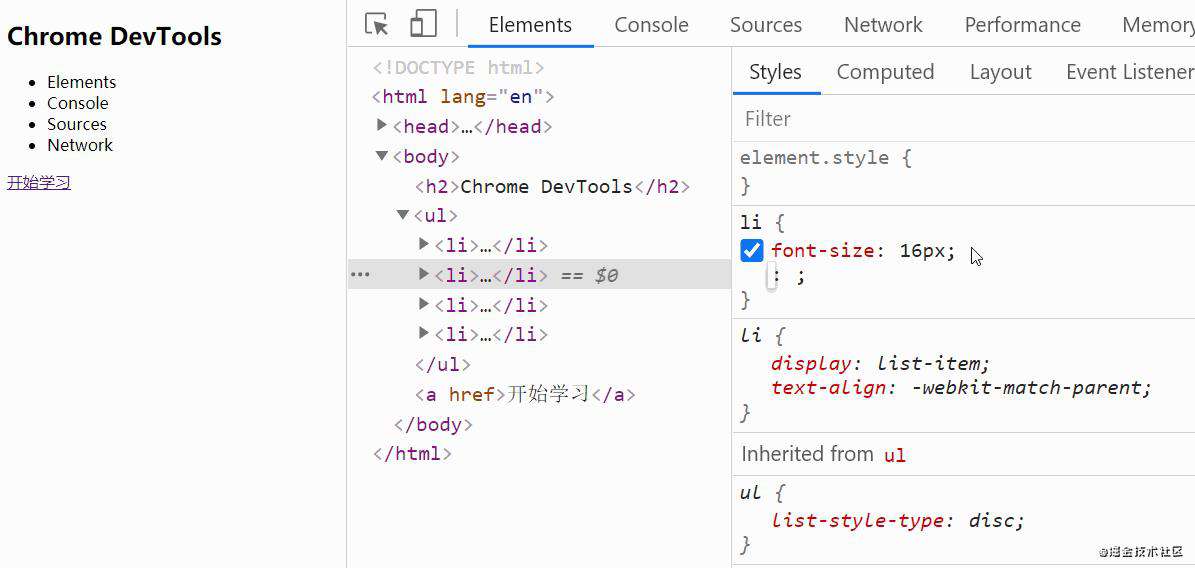Click the ul link after Inherited from
The height and width of the screenshot is (568, 1195).
tap(895, 455)
